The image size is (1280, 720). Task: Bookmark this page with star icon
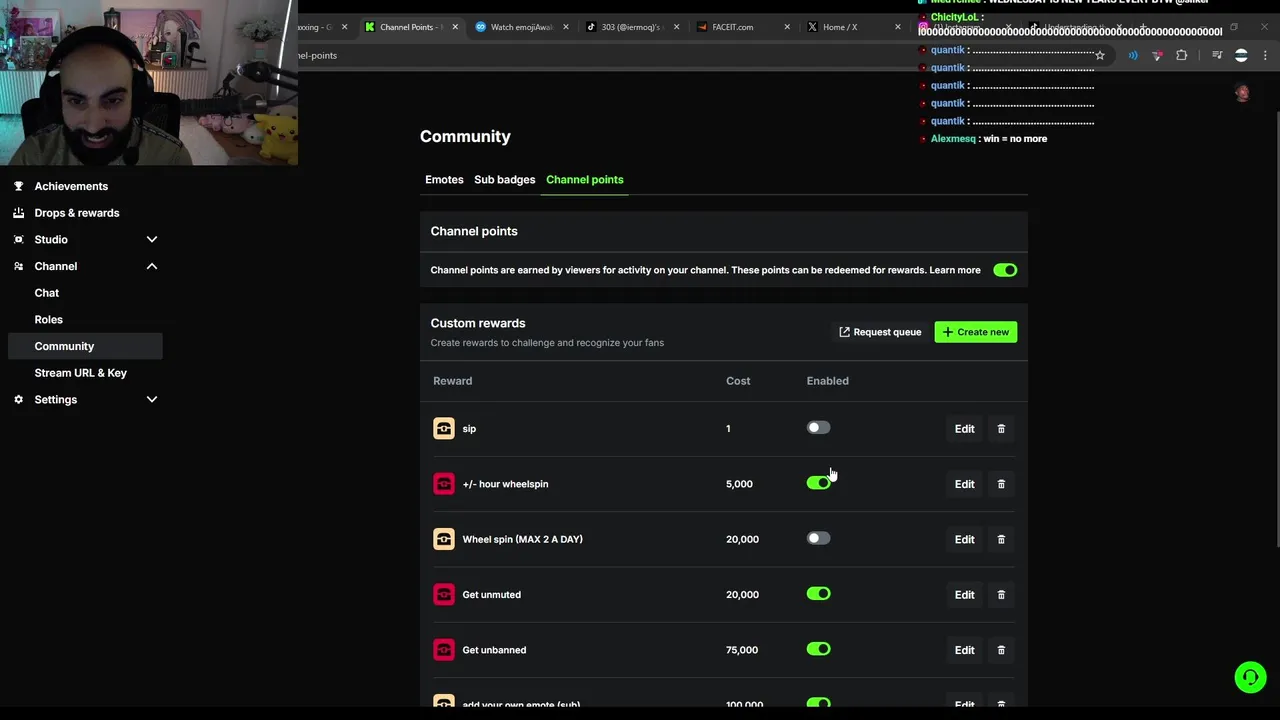tap(1100, 56)
